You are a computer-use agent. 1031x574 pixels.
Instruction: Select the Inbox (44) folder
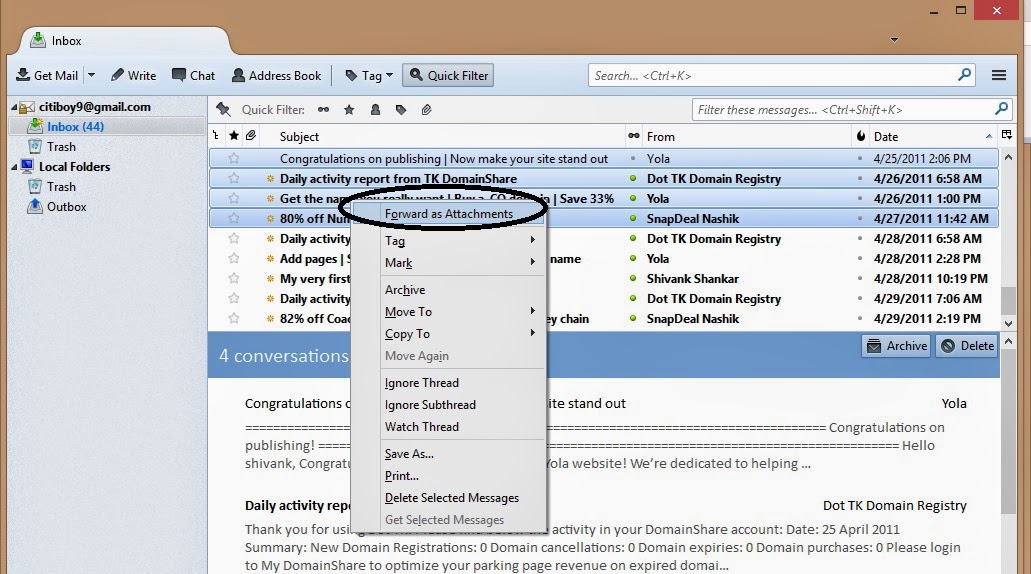point(75,126)
